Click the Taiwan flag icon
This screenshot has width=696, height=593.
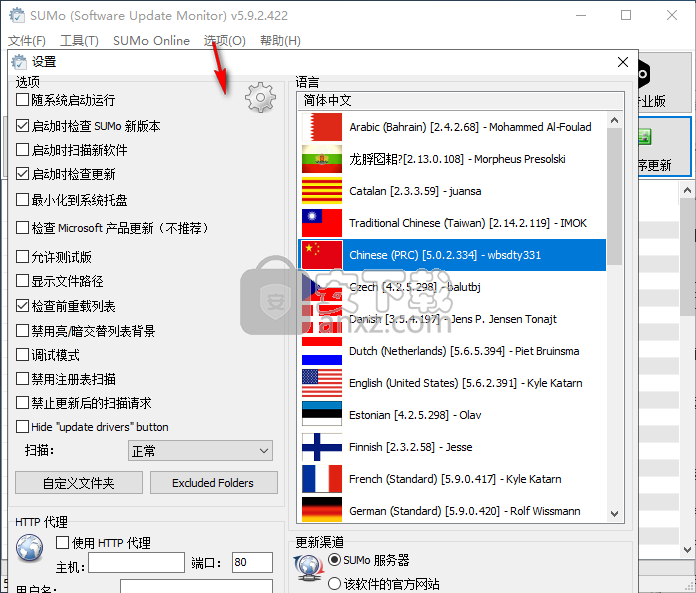[322, 223]
